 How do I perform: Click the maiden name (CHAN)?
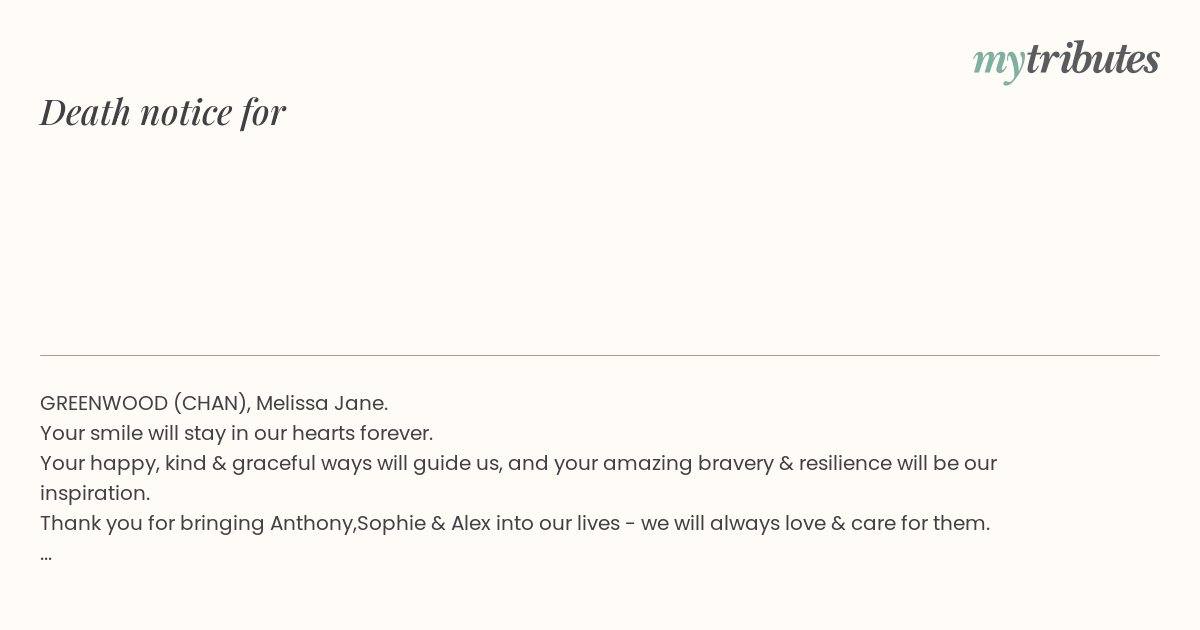coord(210,403)
